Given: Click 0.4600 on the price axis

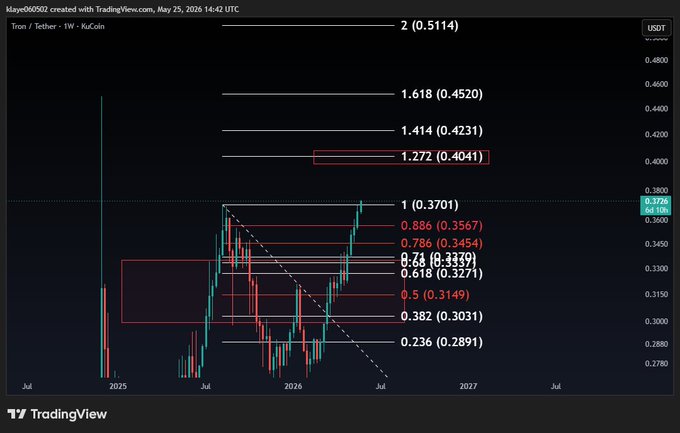Looking at the screenshot, I should (x=656, y=84).
